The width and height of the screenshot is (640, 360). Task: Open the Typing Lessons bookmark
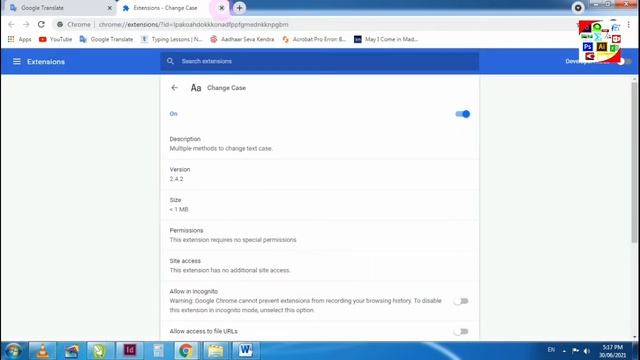[x=171, y=39]
